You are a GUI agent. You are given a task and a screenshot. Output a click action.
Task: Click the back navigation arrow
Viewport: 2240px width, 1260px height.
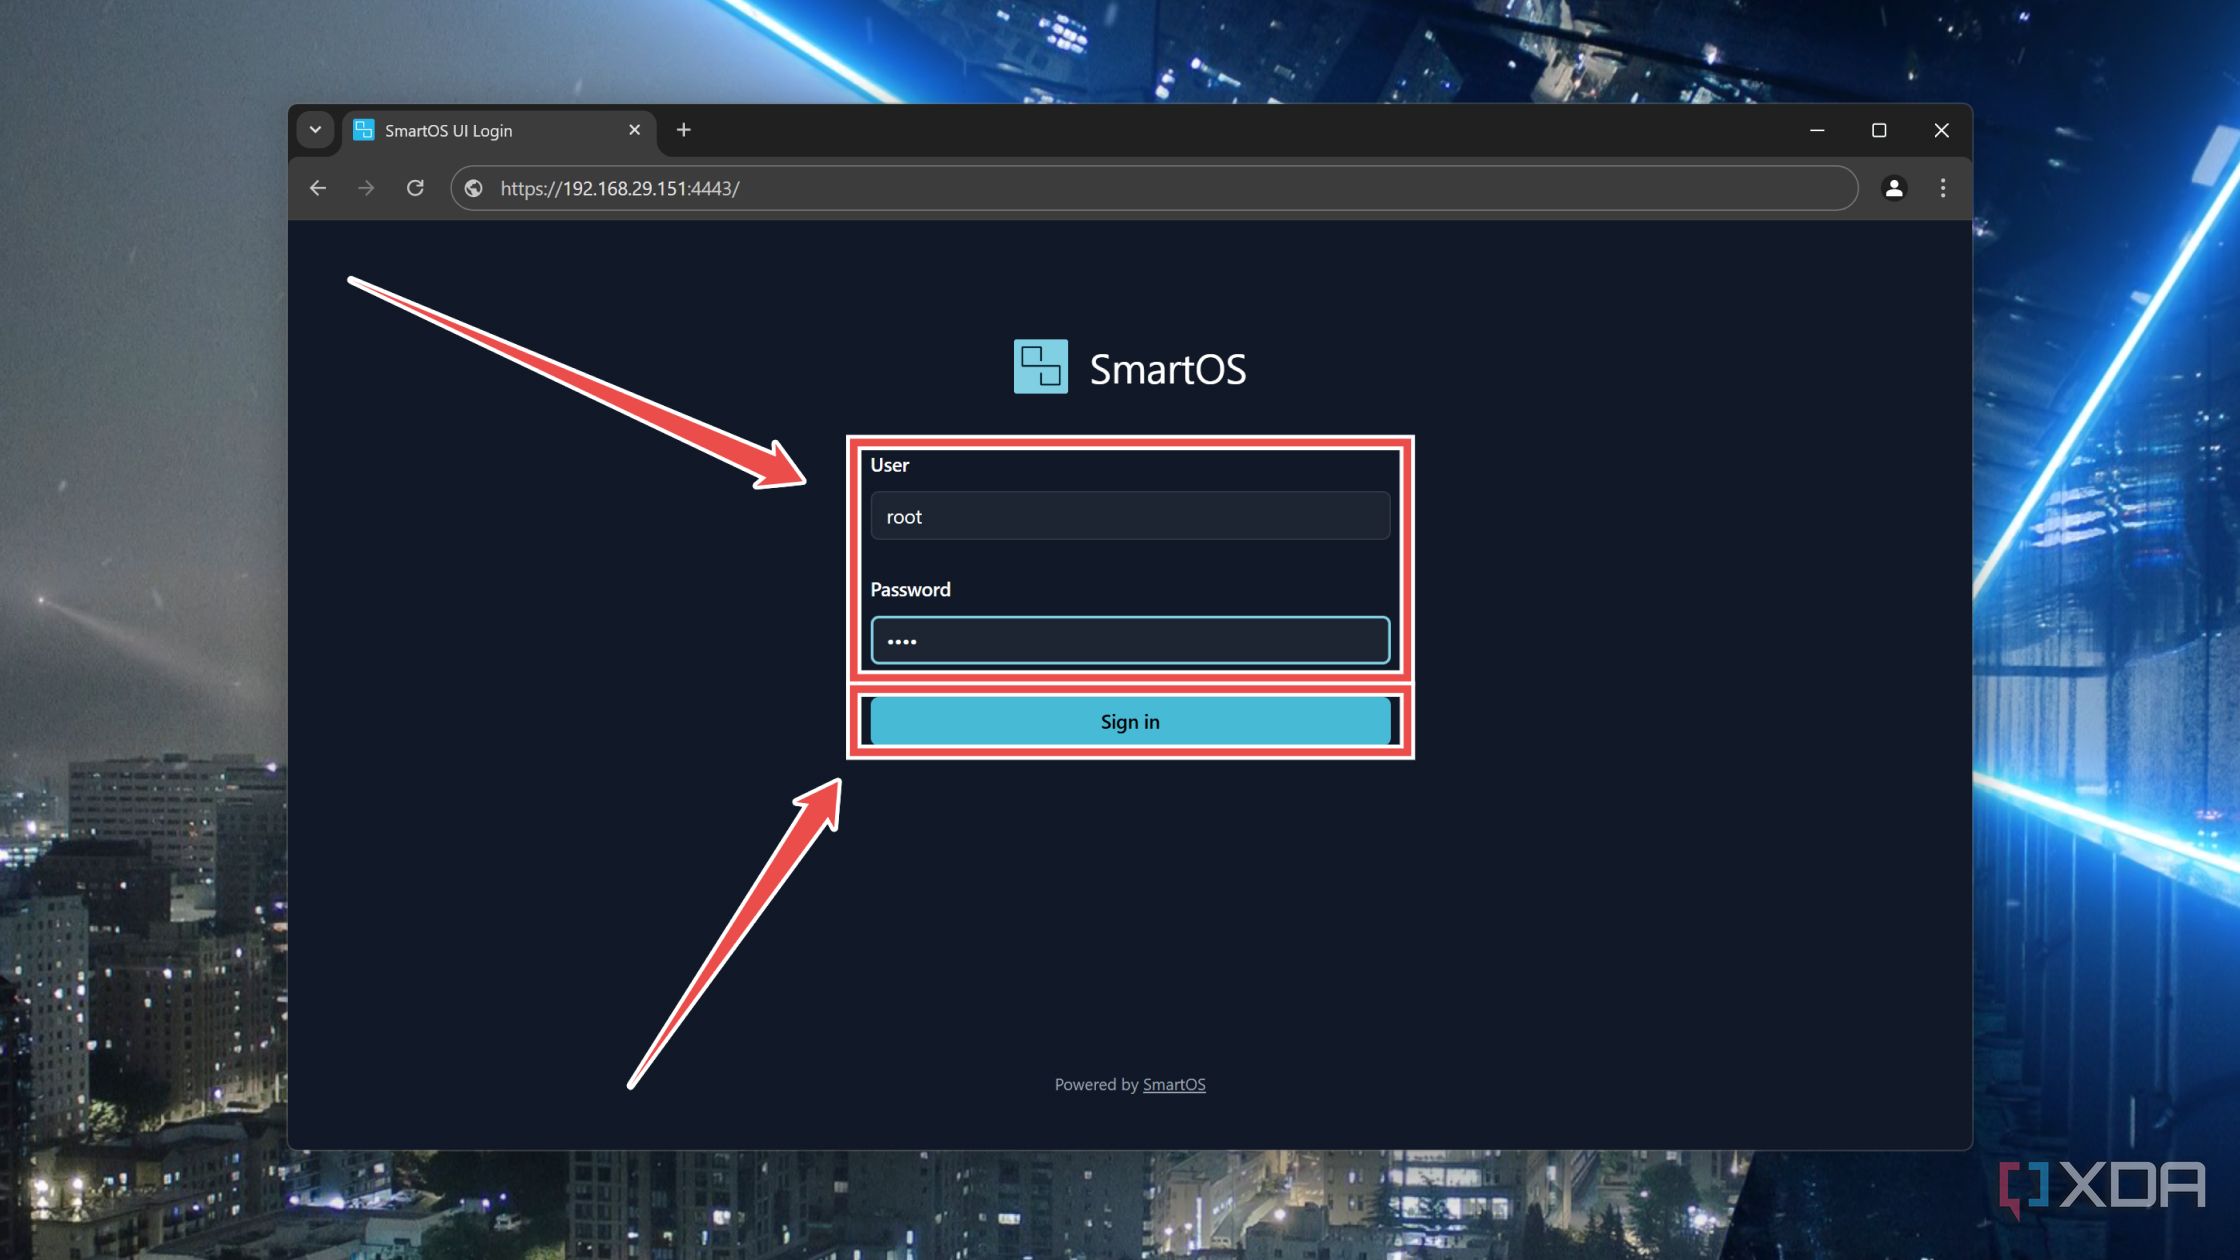click(318, 188)
